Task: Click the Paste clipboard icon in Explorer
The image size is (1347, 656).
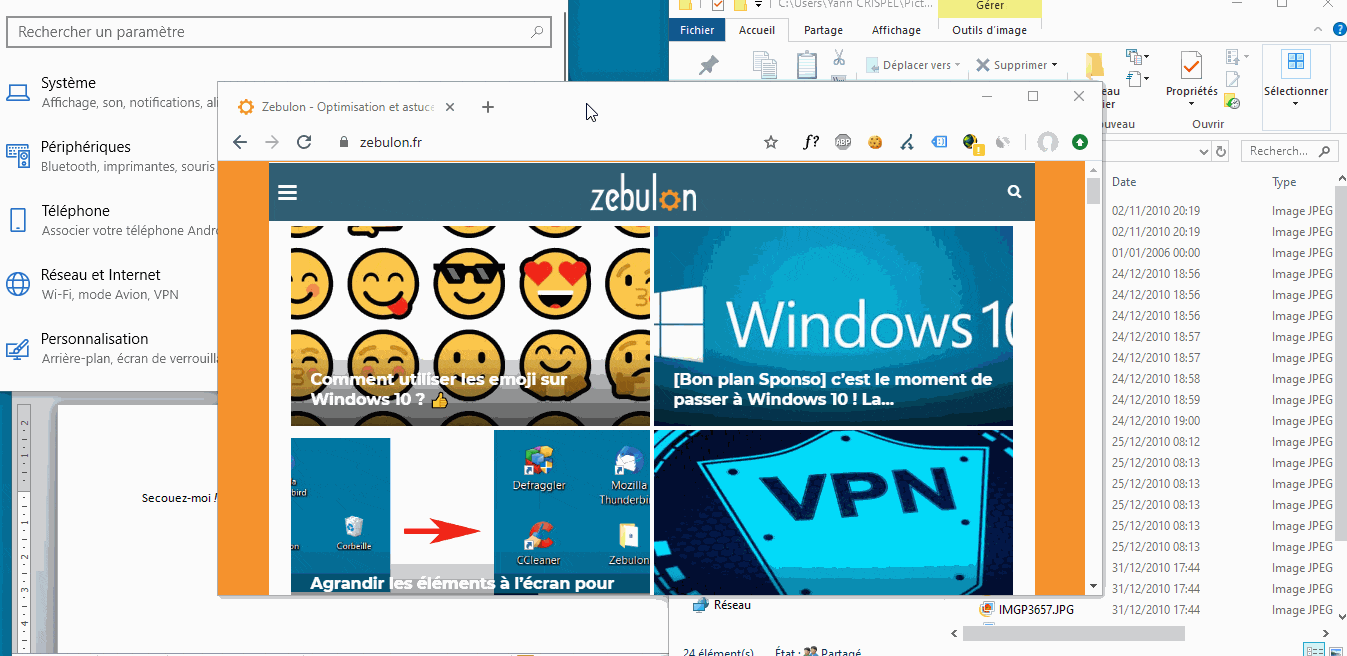Action: tap(807, 65)
